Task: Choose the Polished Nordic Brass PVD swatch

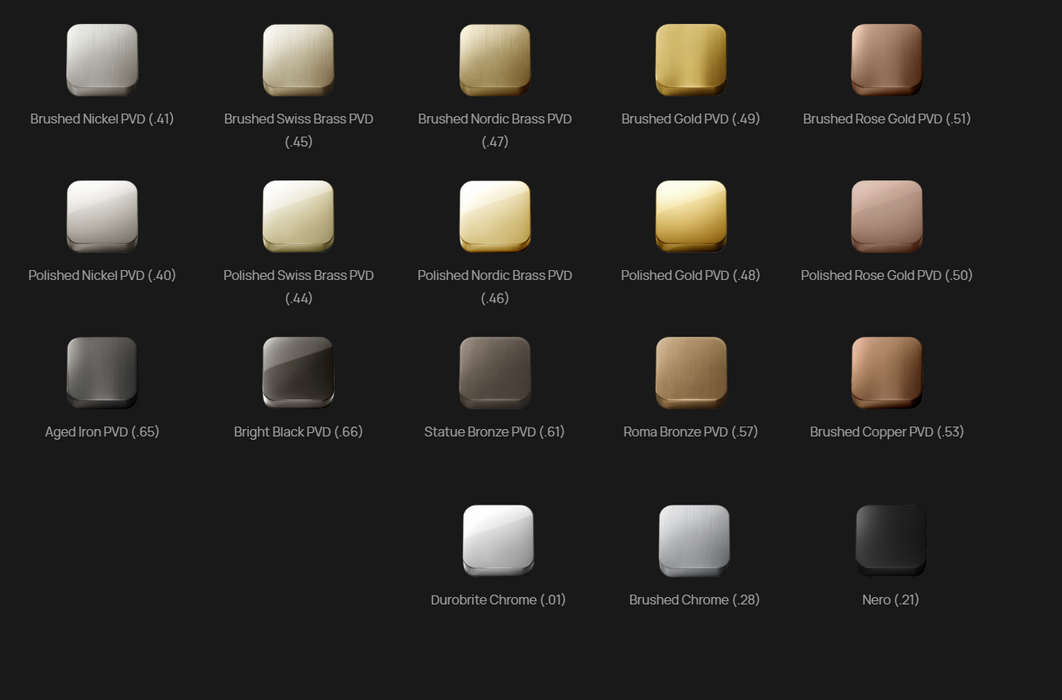Action: (x=495, y=216)
